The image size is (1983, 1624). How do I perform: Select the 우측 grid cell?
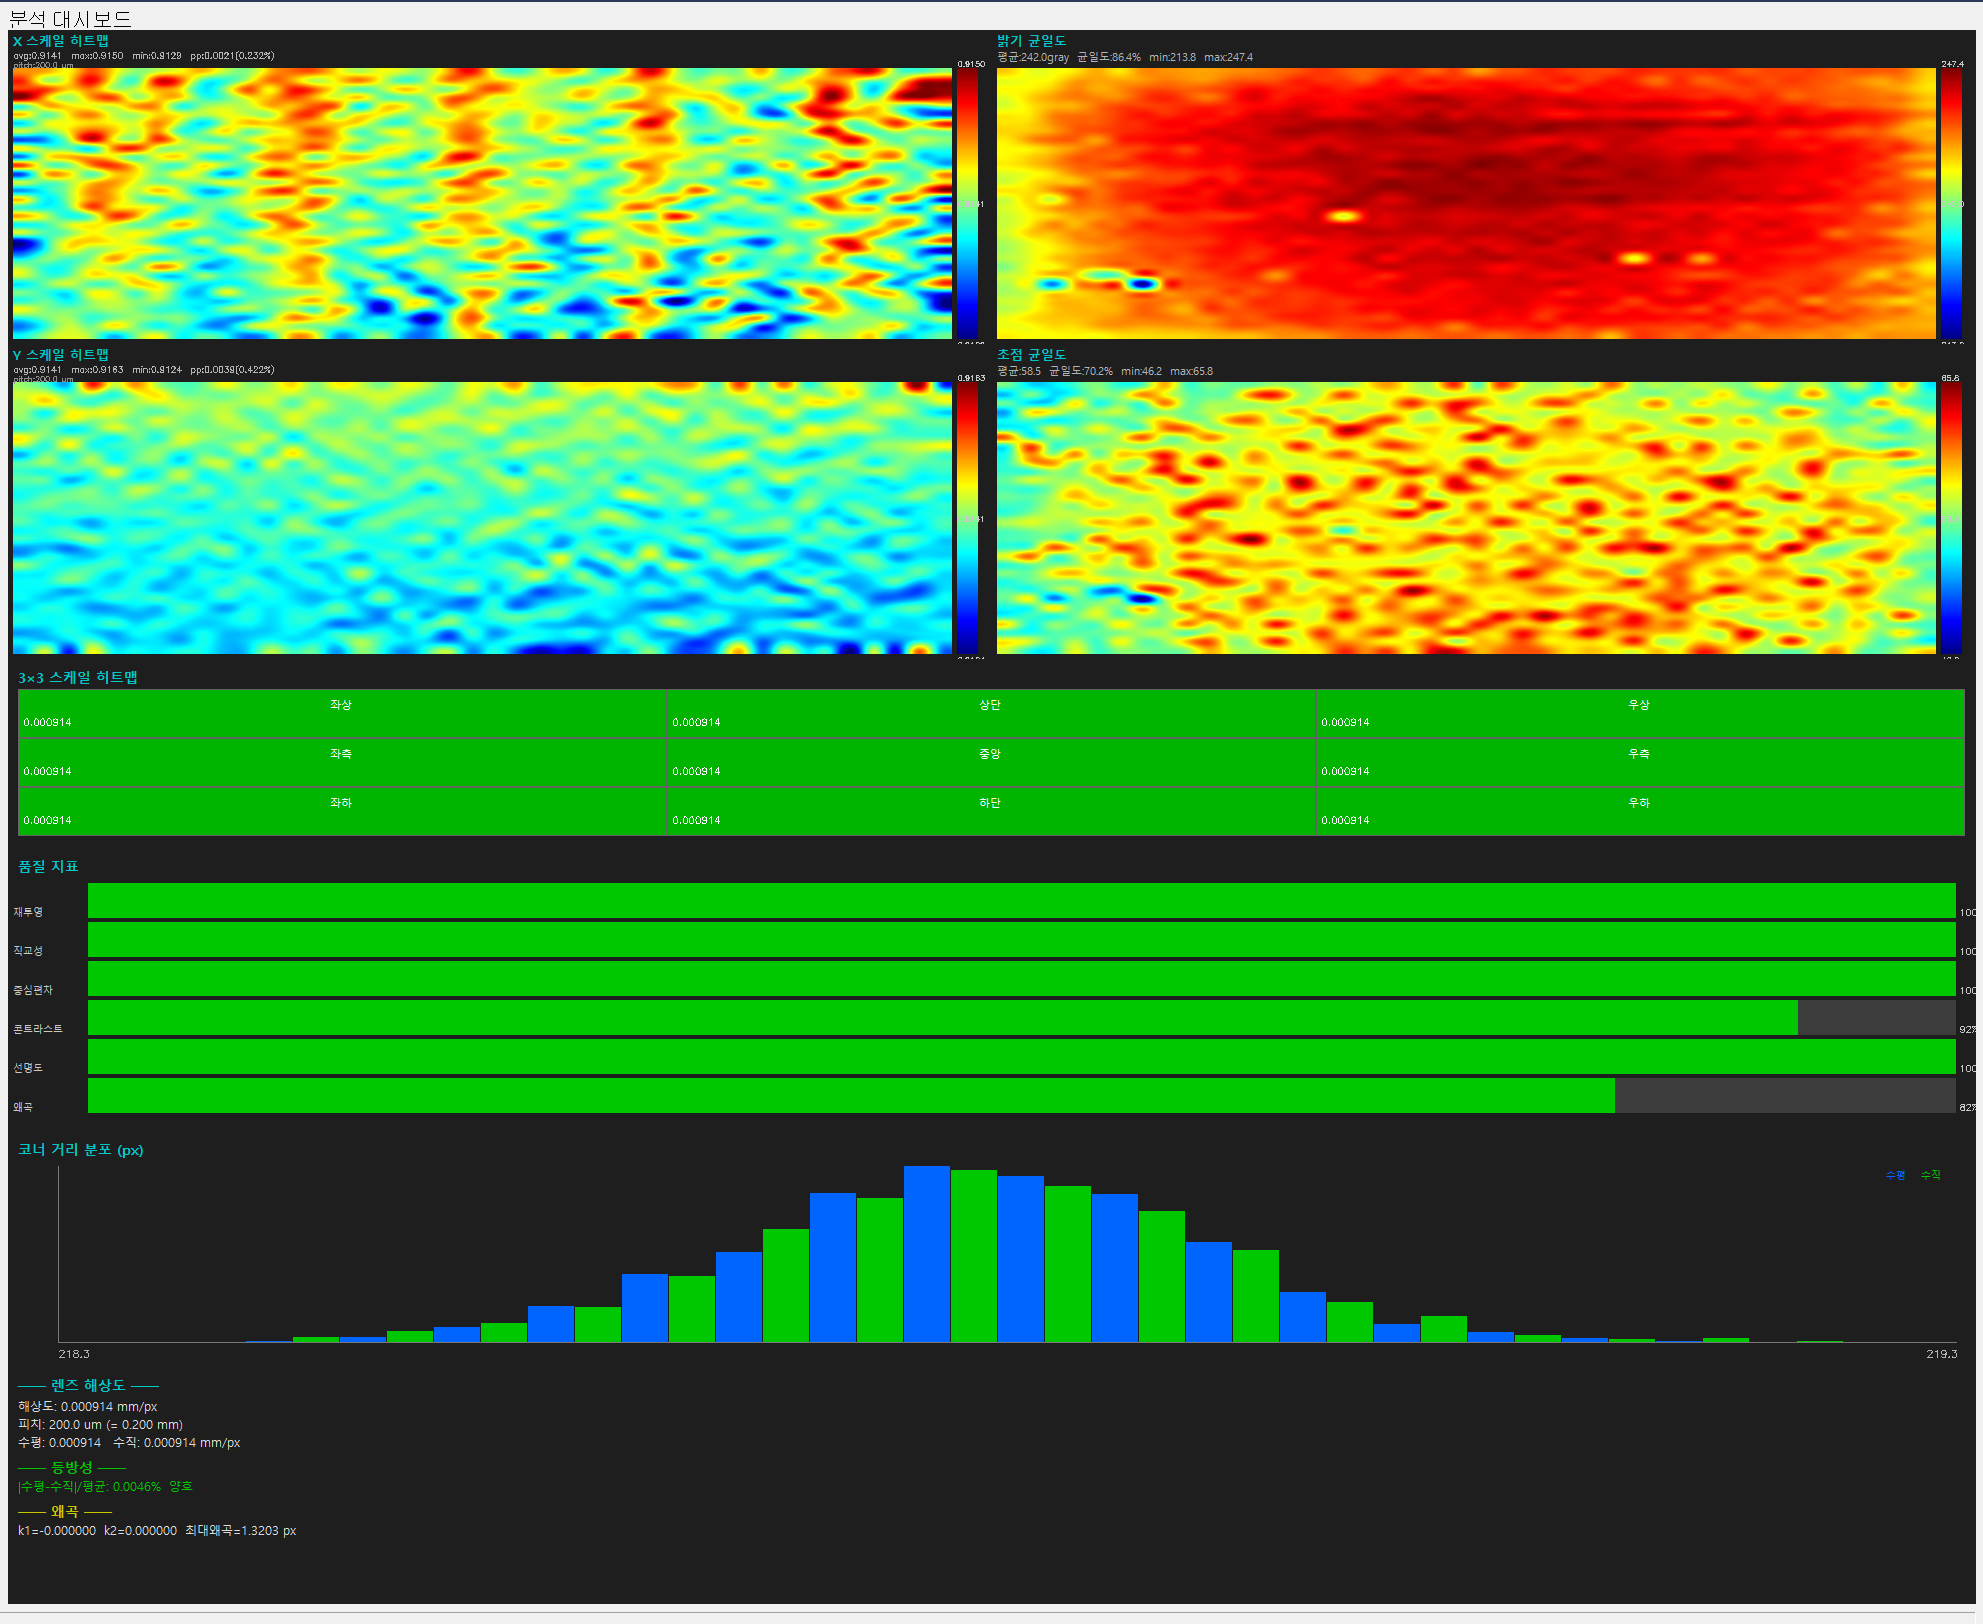[x=1640, y=762]
